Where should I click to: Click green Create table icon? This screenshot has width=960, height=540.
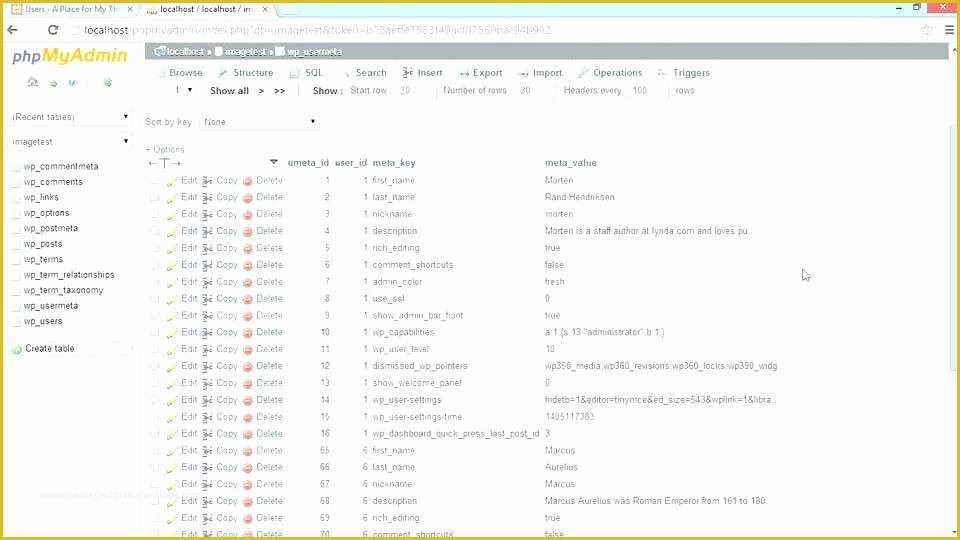[x=17, y=349]
